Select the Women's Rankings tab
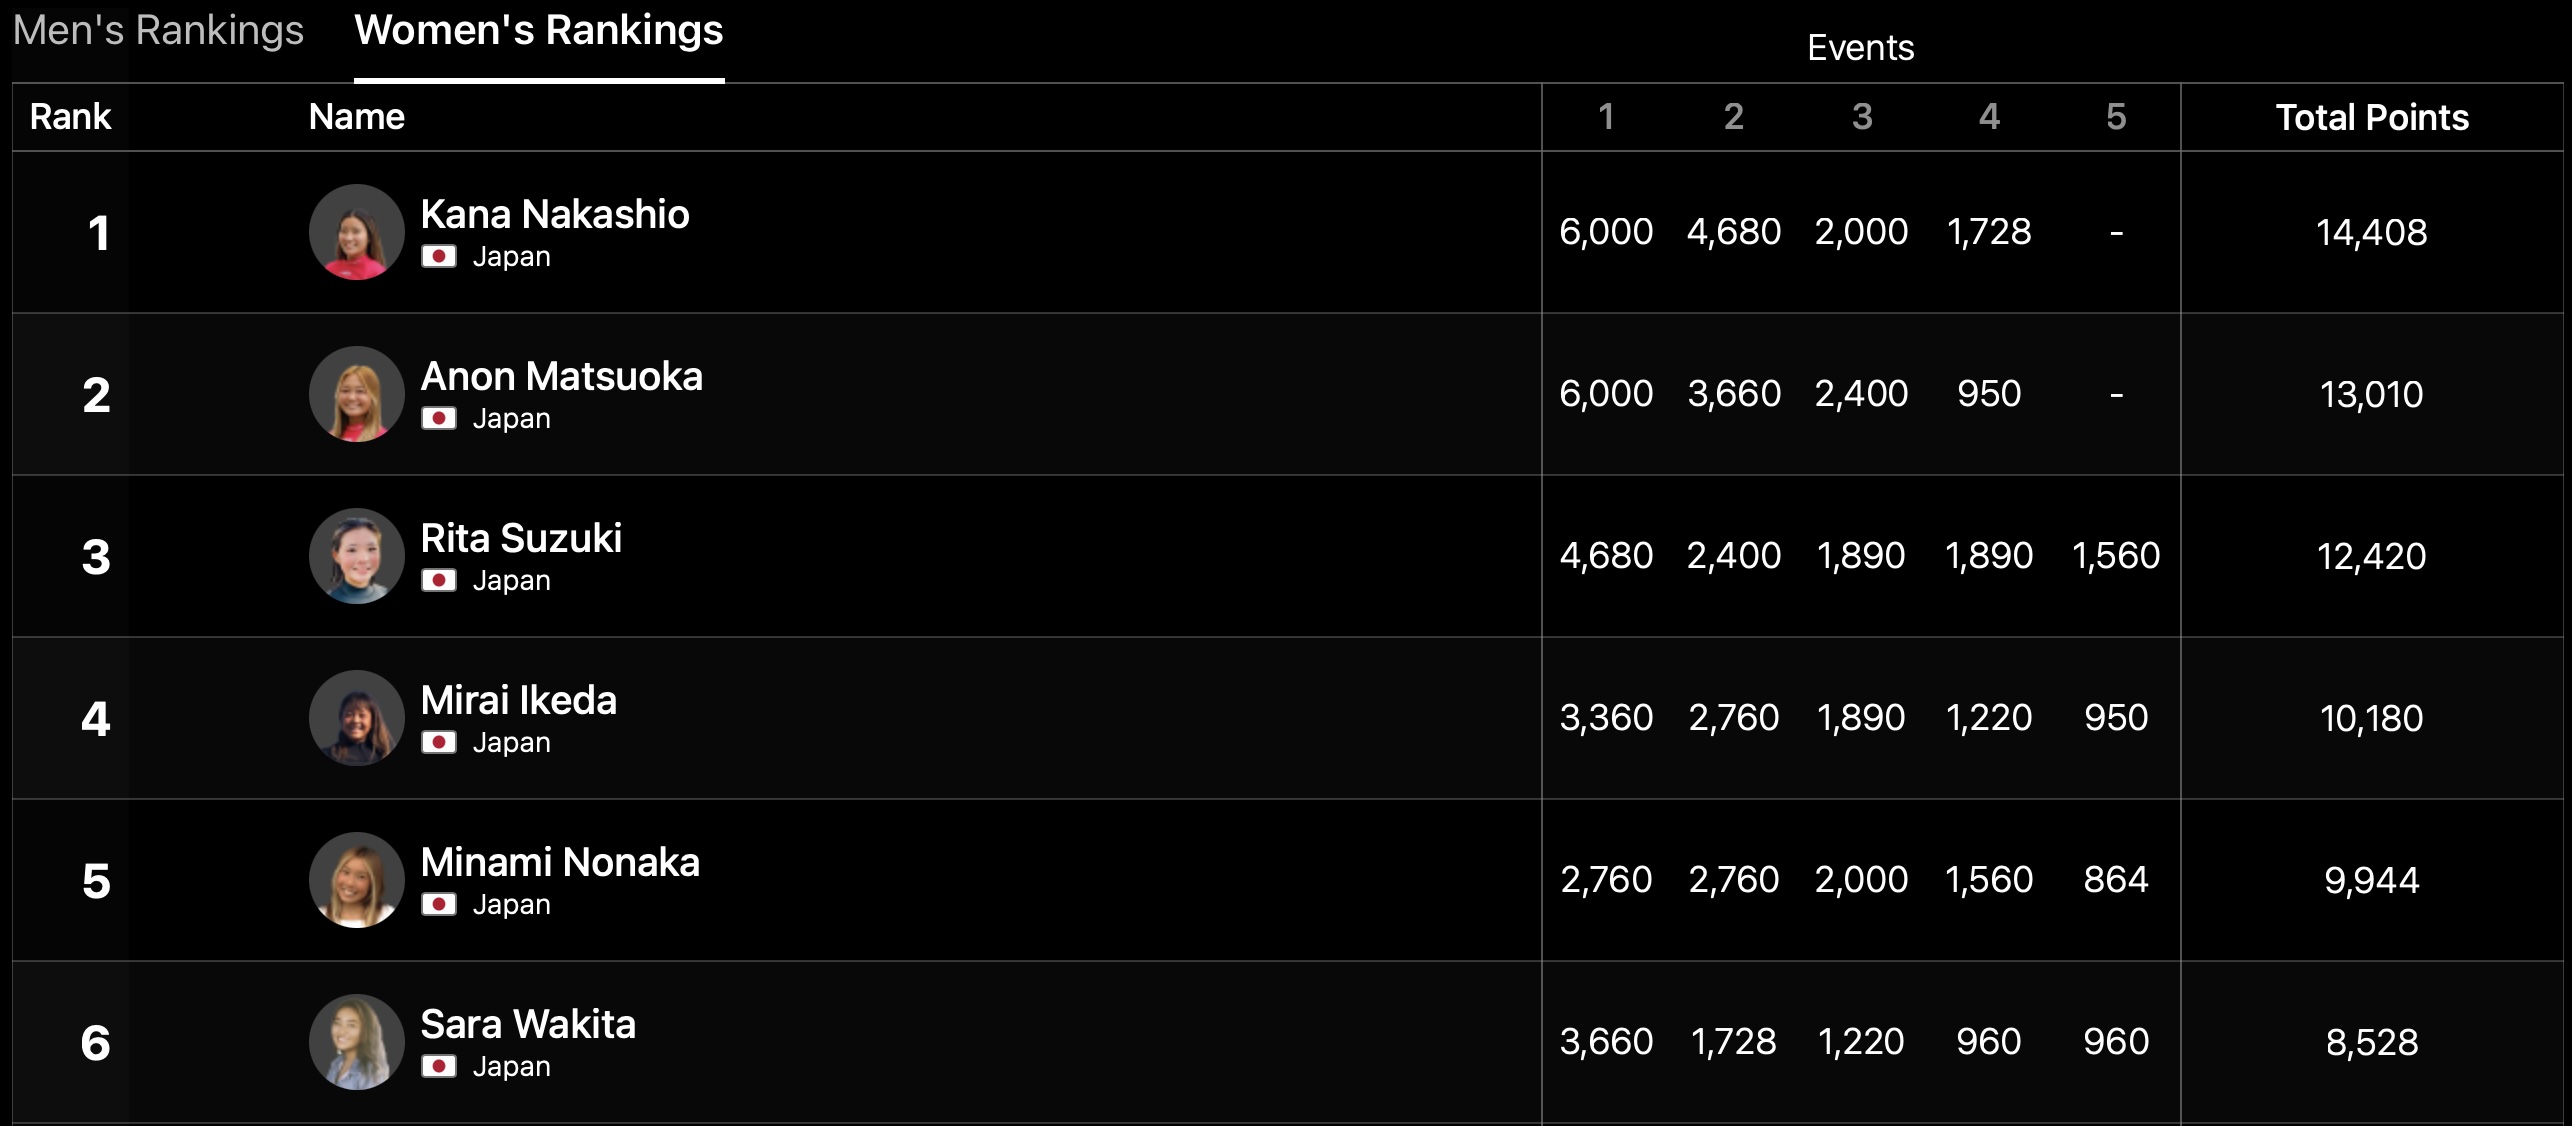Viewport: 2572px width, 1126px height. 538,31
